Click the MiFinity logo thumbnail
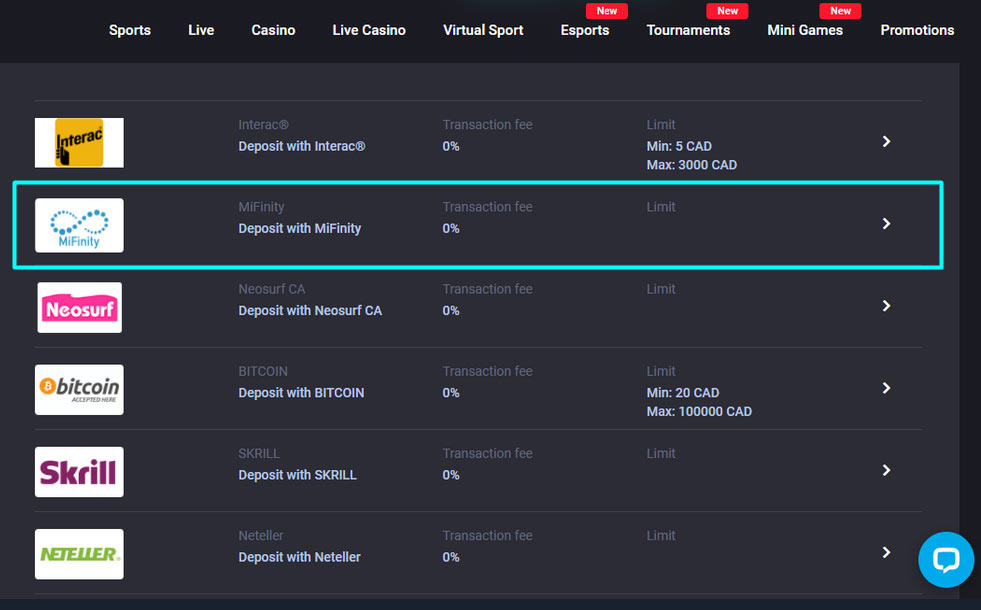 [79, 225]
